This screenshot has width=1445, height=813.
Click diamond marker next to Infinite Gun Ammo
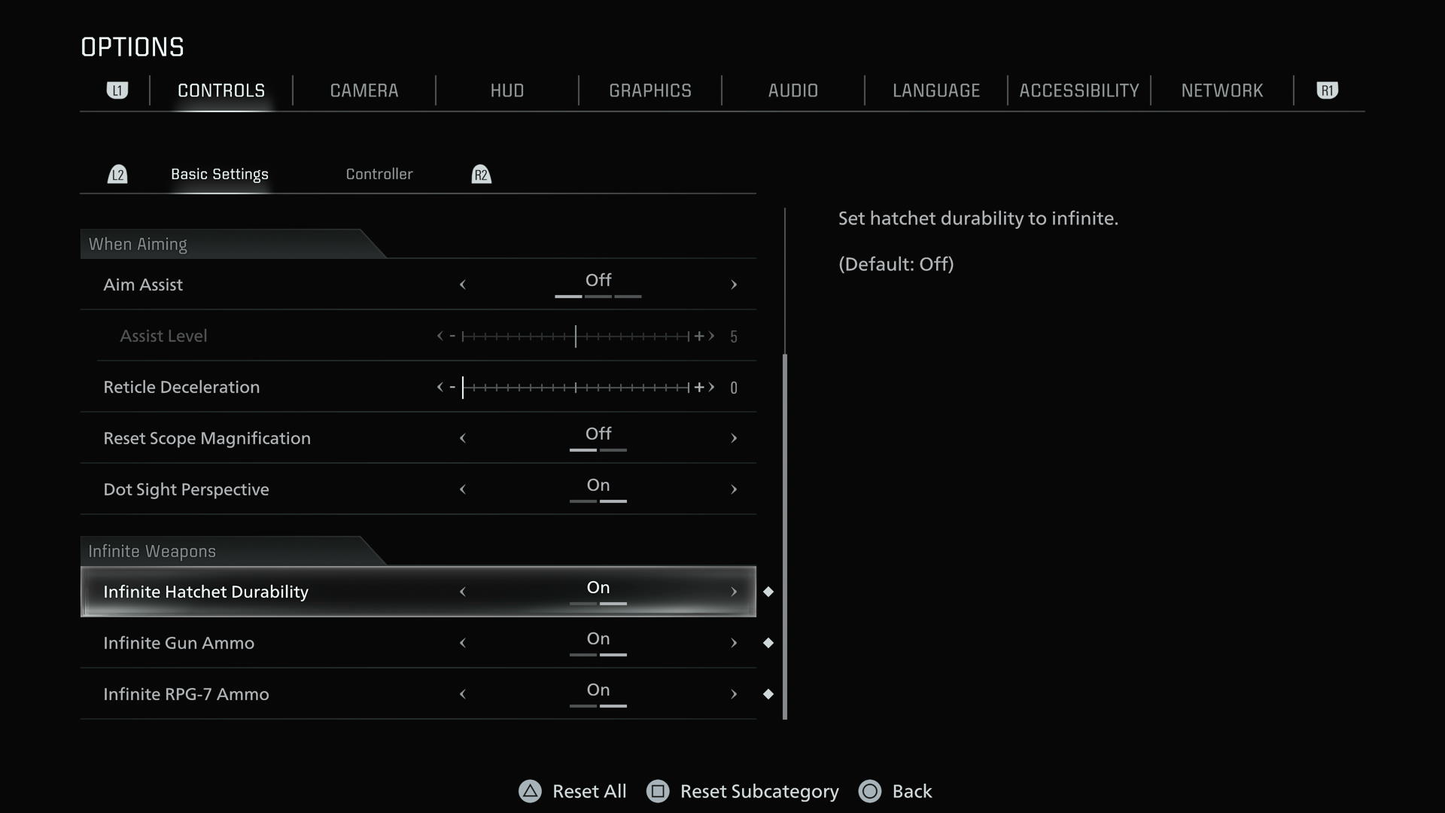pyautogui.click(x=768, y=643)
